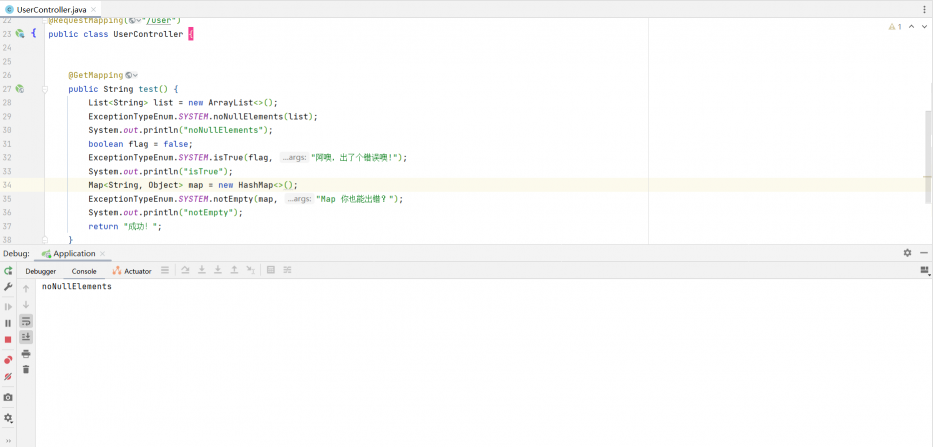933x447 pixels.
Task: Open View Breakpoints red dots icon
Action: click(x=8, y=359)
